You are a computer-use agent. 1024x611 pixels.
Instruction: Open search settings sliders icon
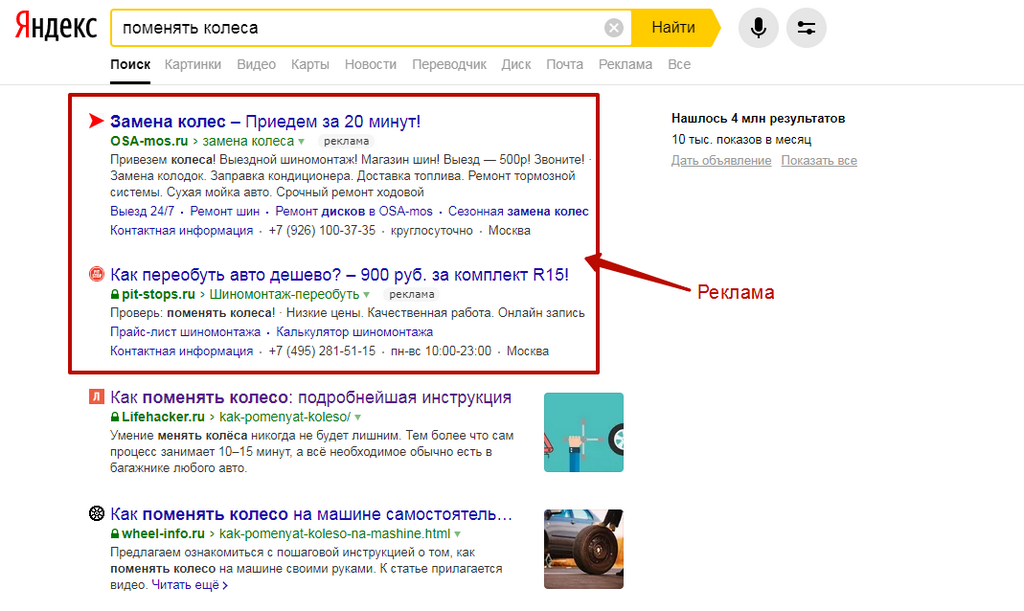point(807,28)
